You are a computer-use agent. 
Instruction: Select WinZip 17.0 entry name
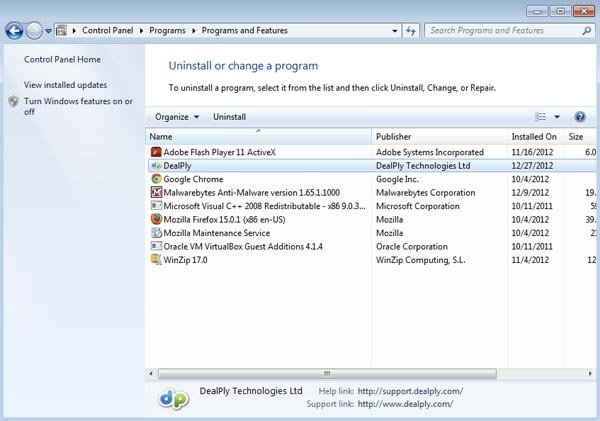pyautogui.click(x=185, y=260)
